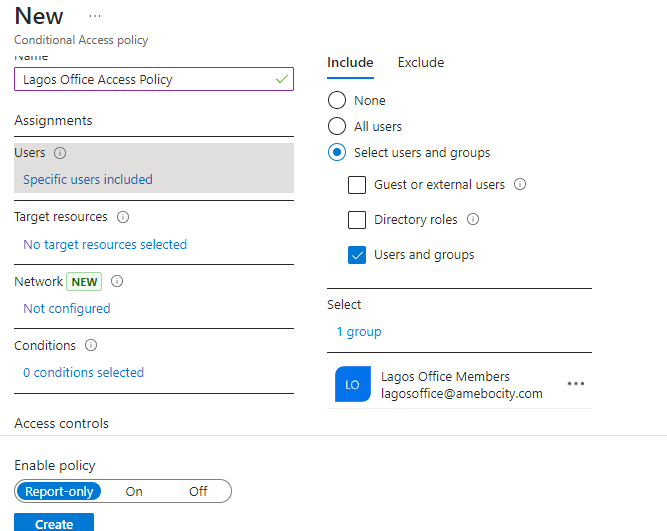This screenshot has height=531, width=667.
Task: Uncheck the Users and groups checkbox
Action: click(357, 255)
